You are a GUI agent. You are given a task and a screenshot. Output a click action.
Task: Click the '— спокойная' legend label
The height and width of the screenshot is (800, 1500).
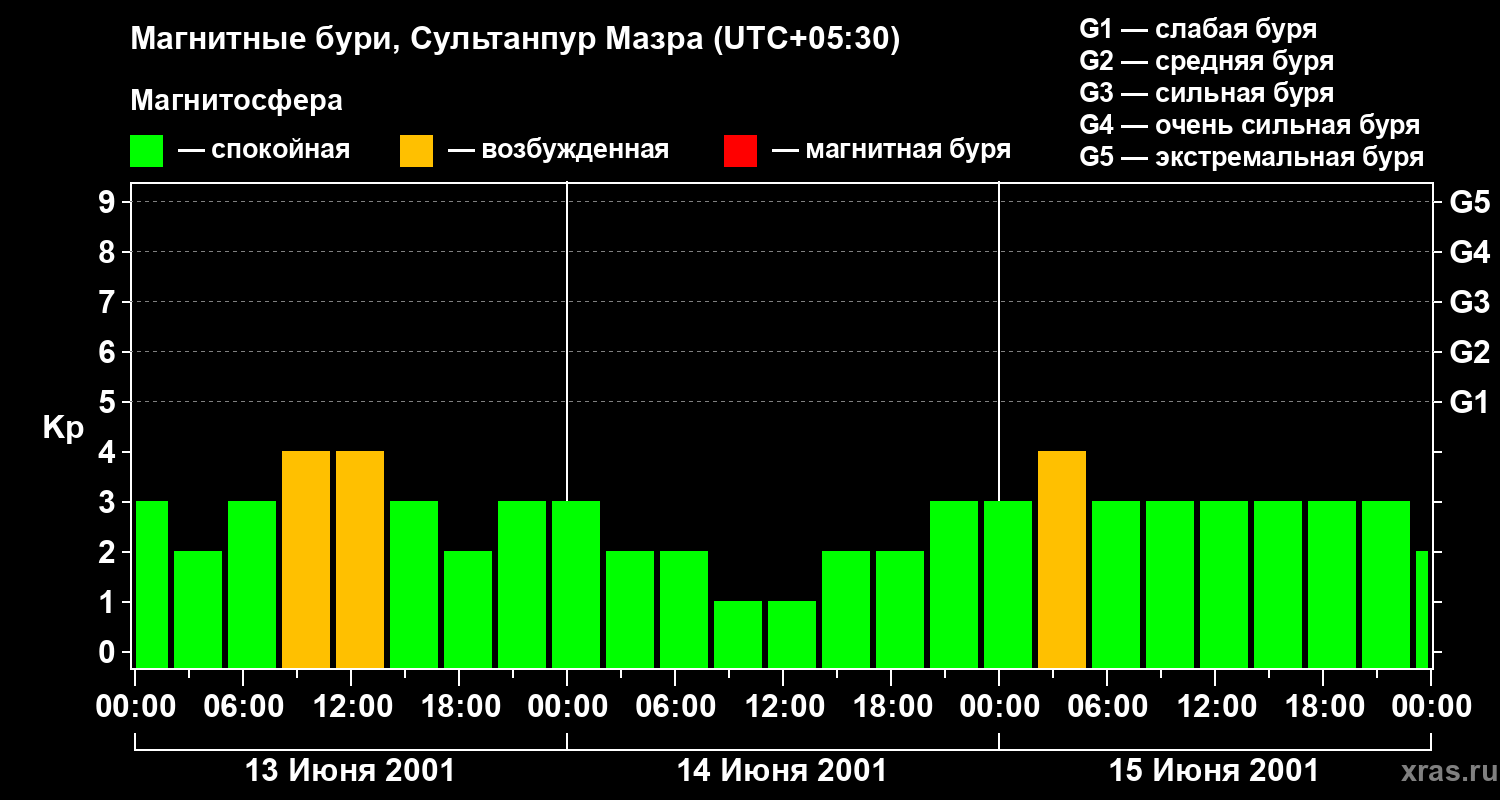point(264,151)
